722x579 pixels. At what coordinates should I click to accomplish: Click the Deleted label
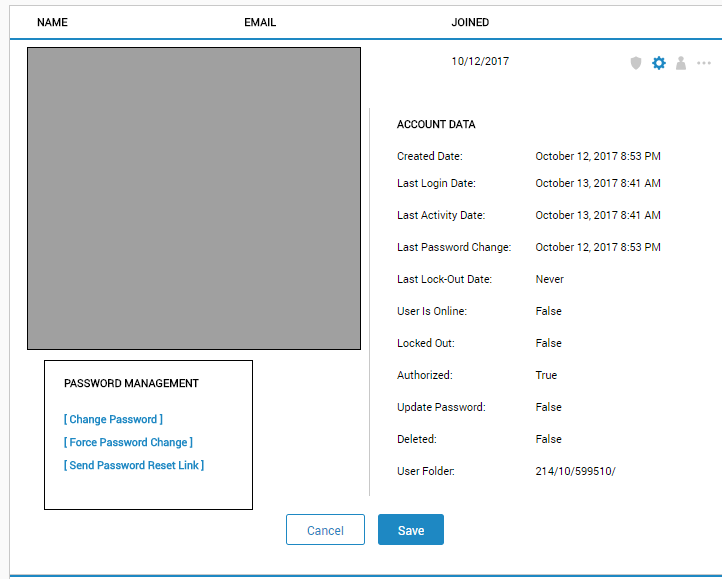pyautogui.click(x=417, y=439)
